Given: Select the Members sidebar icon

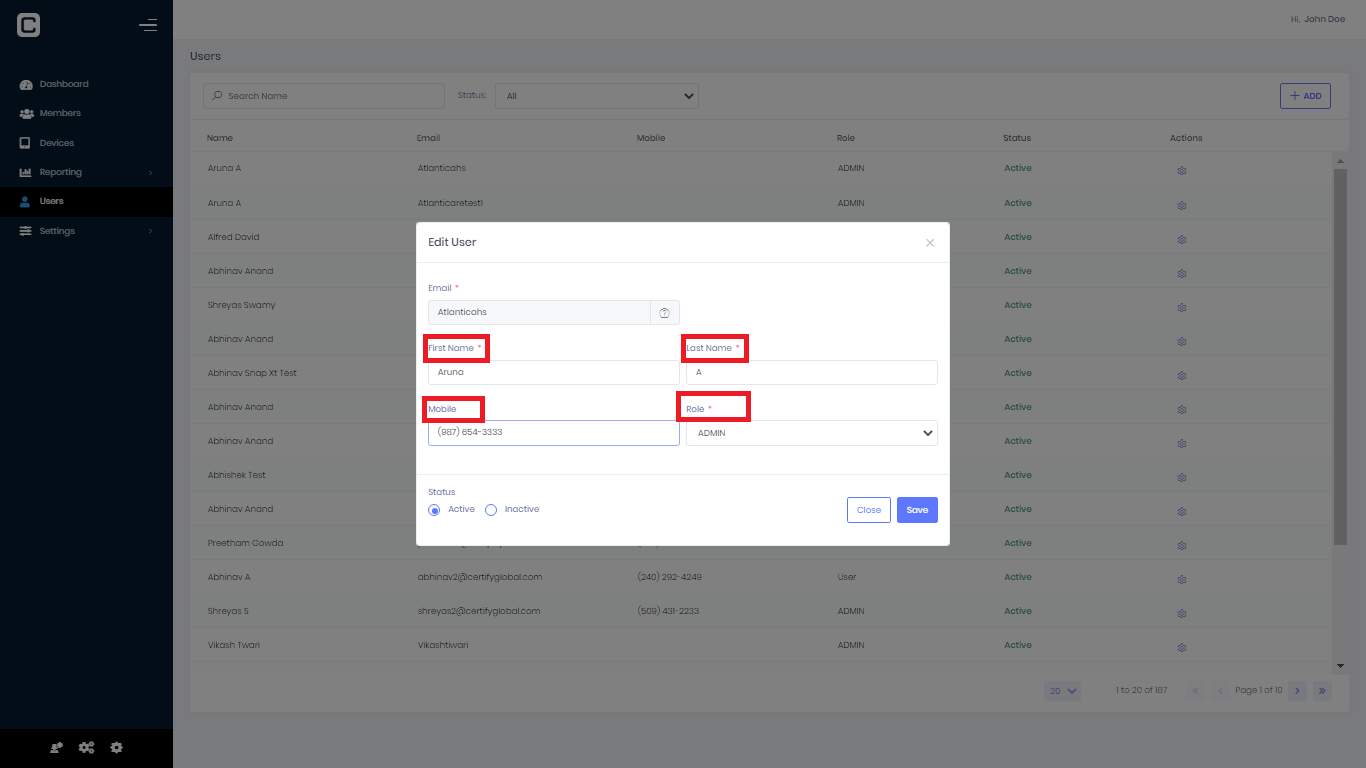Looking at the screenshot, I should pyautogui.click(x=24, y=113).
